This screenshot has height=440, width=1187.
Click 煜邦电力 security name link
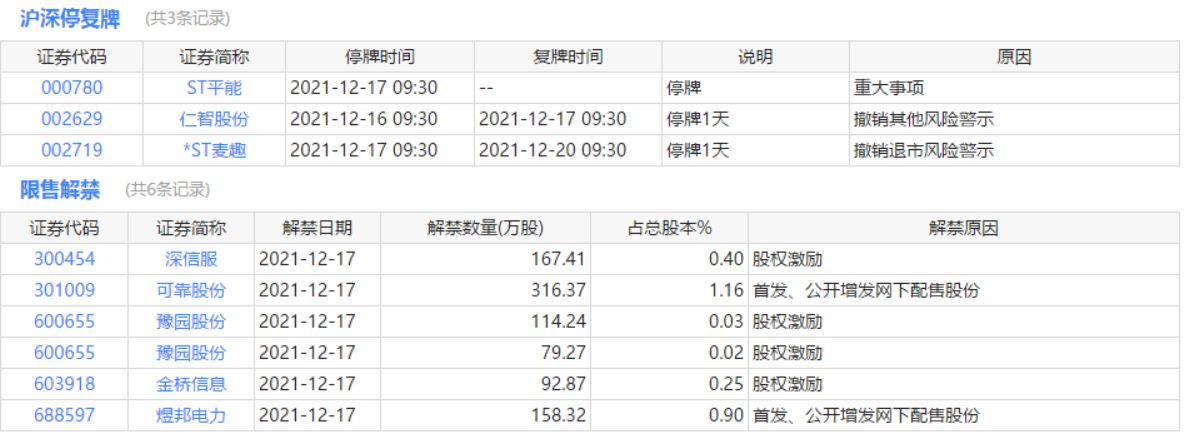(x=191, y=415)
